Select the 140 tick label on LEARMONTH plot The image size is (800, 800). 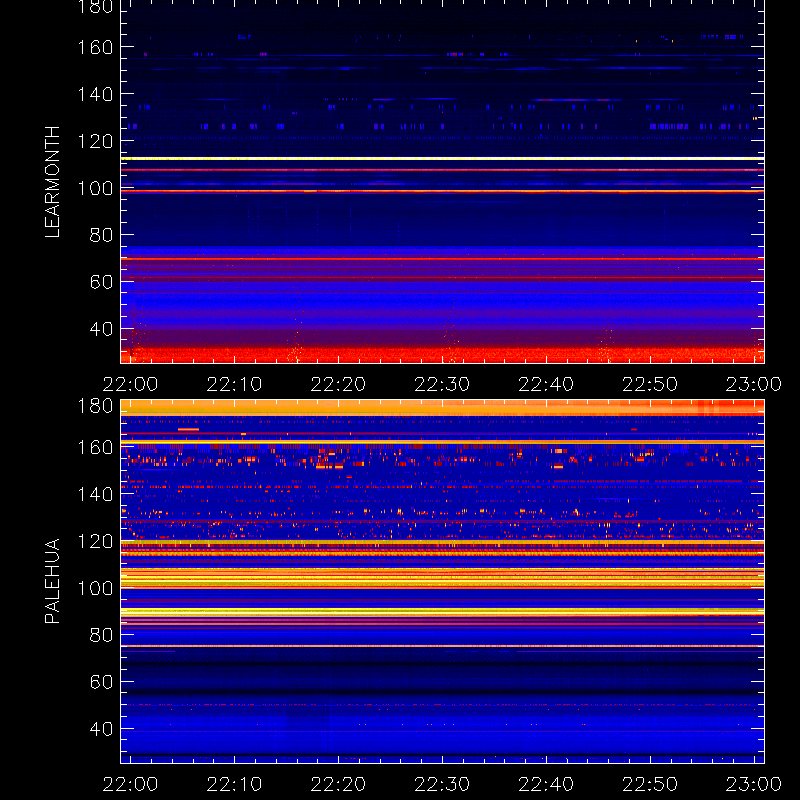pos(95,94)
